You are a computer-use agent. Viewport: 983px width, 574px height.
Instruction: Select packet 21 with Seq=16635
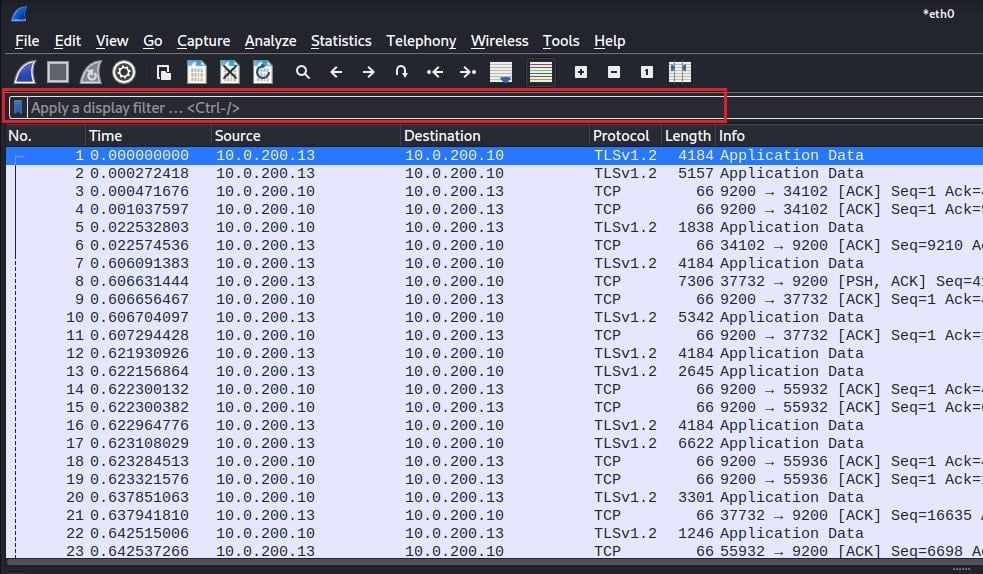[495, 515]
